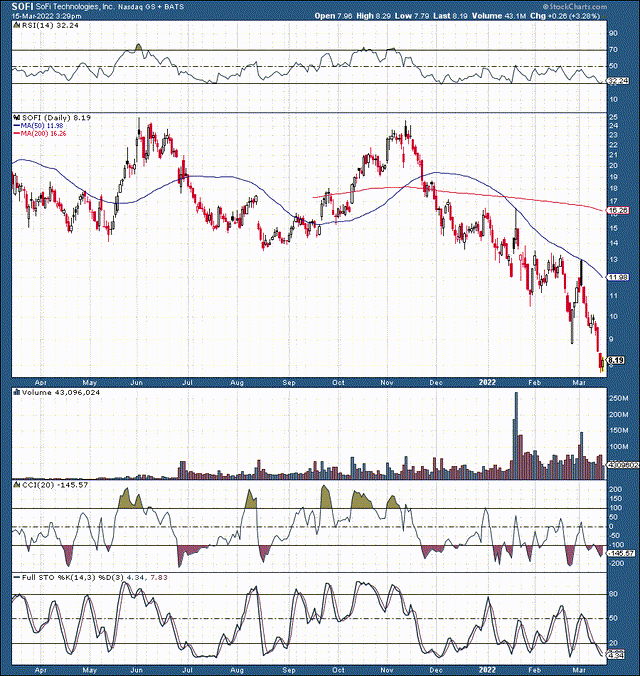Click the 8.19 last price tag on the price axis
Viewport: 640px width, 676px height.
click(616, 360)
